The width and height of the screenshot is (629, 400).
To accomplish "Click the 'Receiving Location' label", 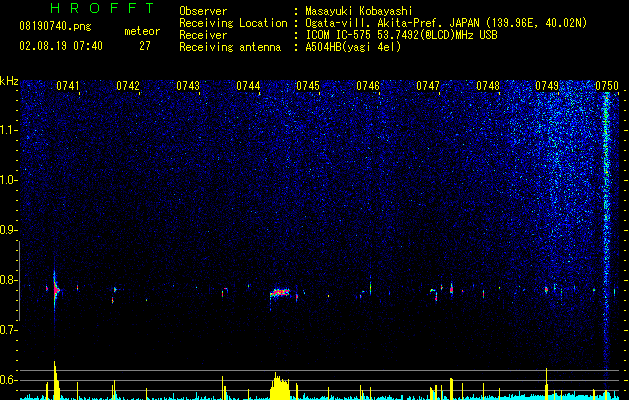I will pos(233,23).
